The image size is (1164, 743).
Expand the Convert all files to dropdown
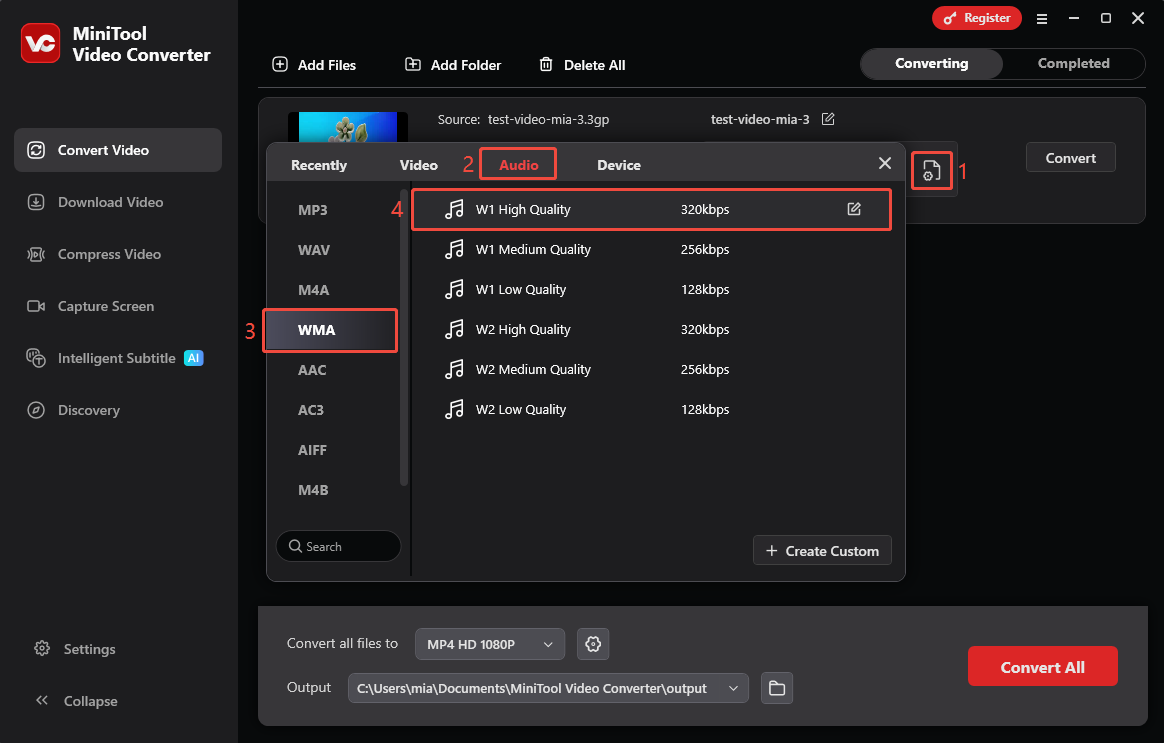[x=489, y=644]
